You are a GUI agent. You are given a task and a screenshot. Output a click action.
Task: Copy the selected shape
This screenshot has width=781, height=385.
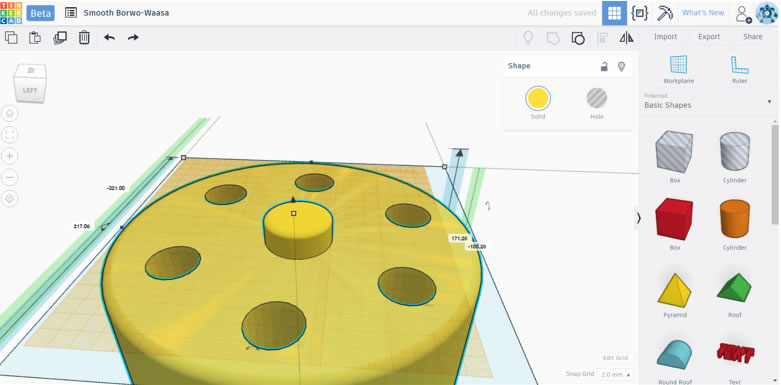[11, 37]
